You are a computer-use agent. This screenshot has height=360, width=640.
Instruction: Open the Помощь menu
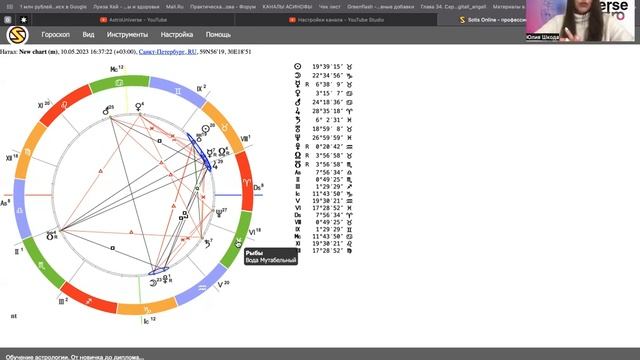218,35
